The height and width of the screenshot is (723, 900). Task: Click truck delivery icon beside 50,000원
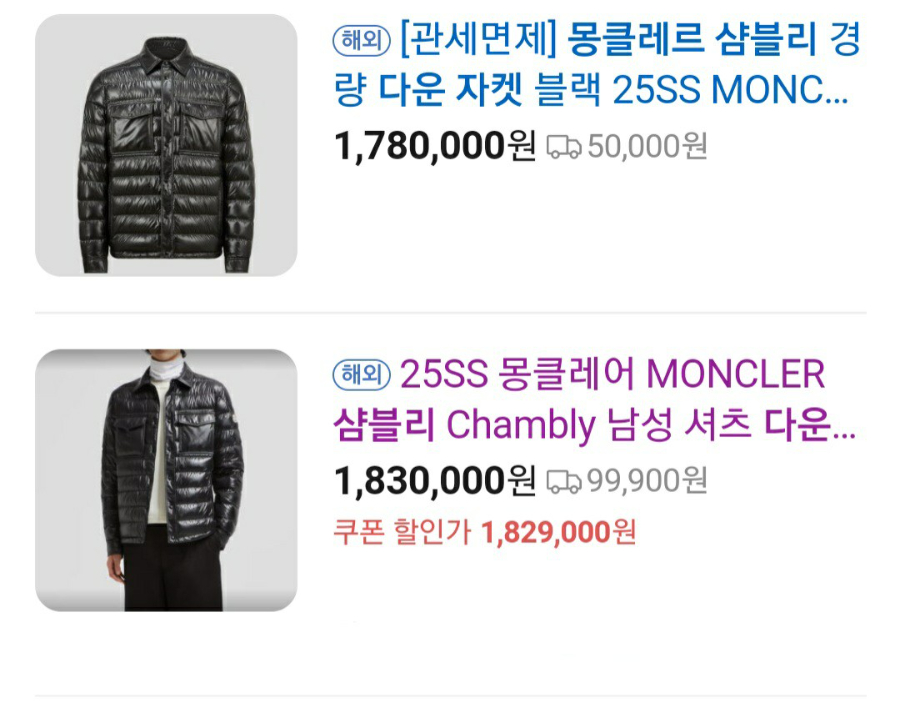[564, 146]
